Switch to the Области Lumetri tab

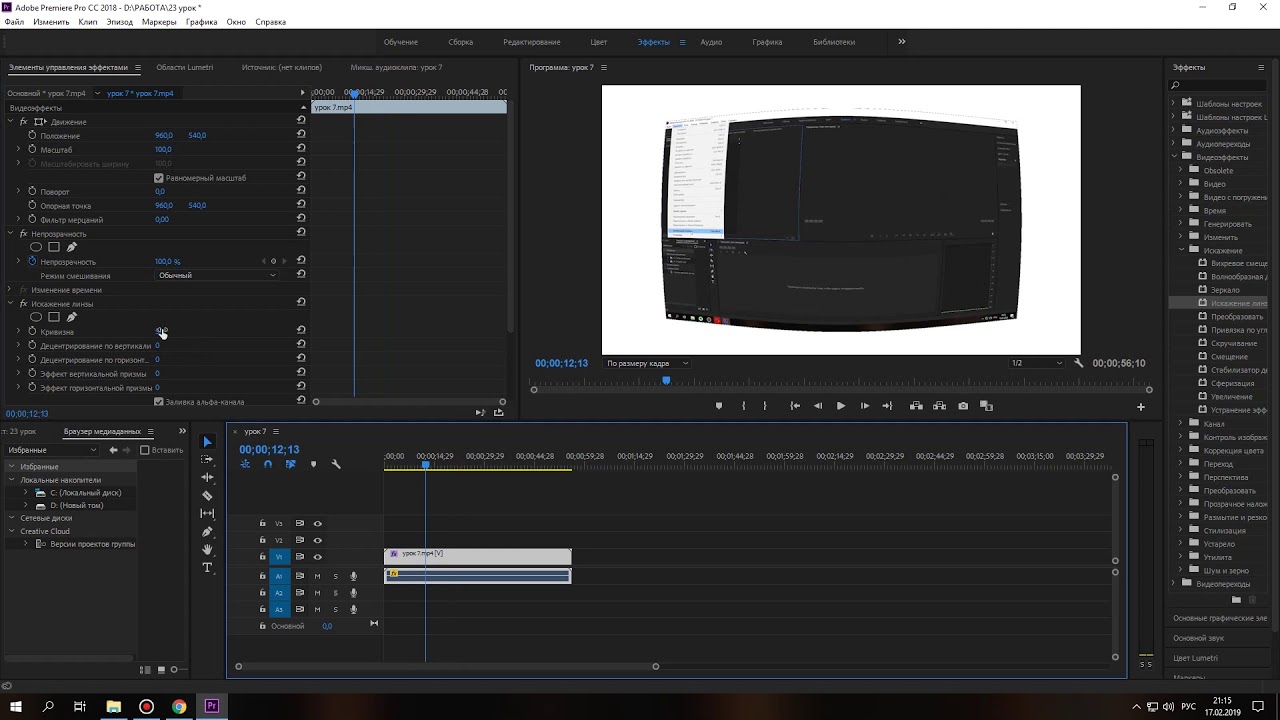click(x=184, y=68)
